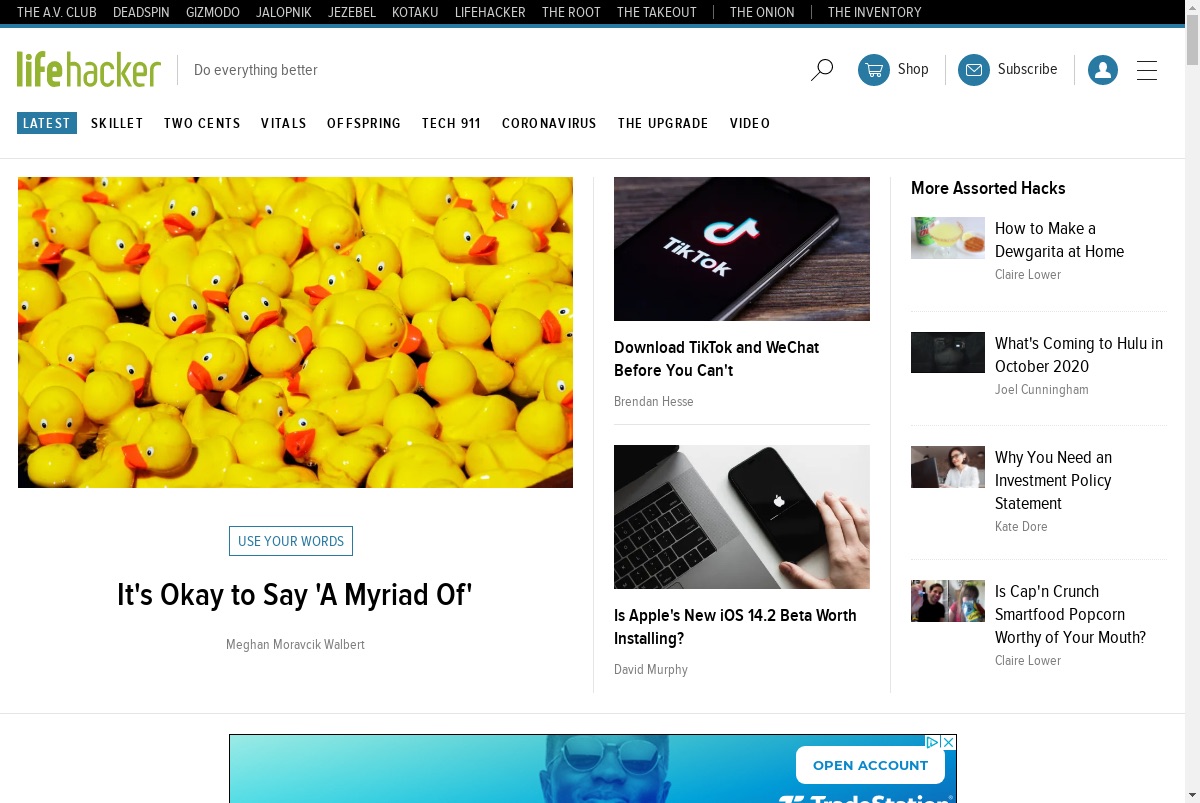View author Brendan Hesse
Viewport: 1200px width, 803px height.
pos(654,402)
